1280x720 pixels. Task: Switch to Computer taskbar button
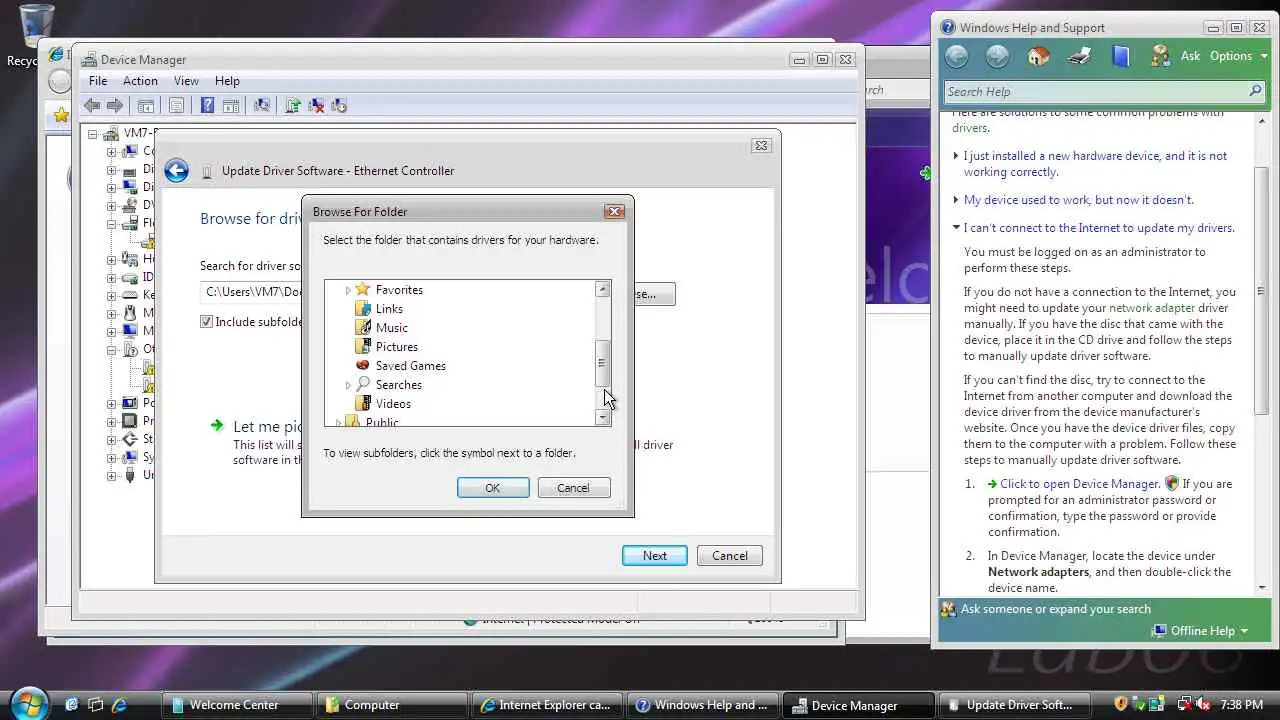point(393,705)
